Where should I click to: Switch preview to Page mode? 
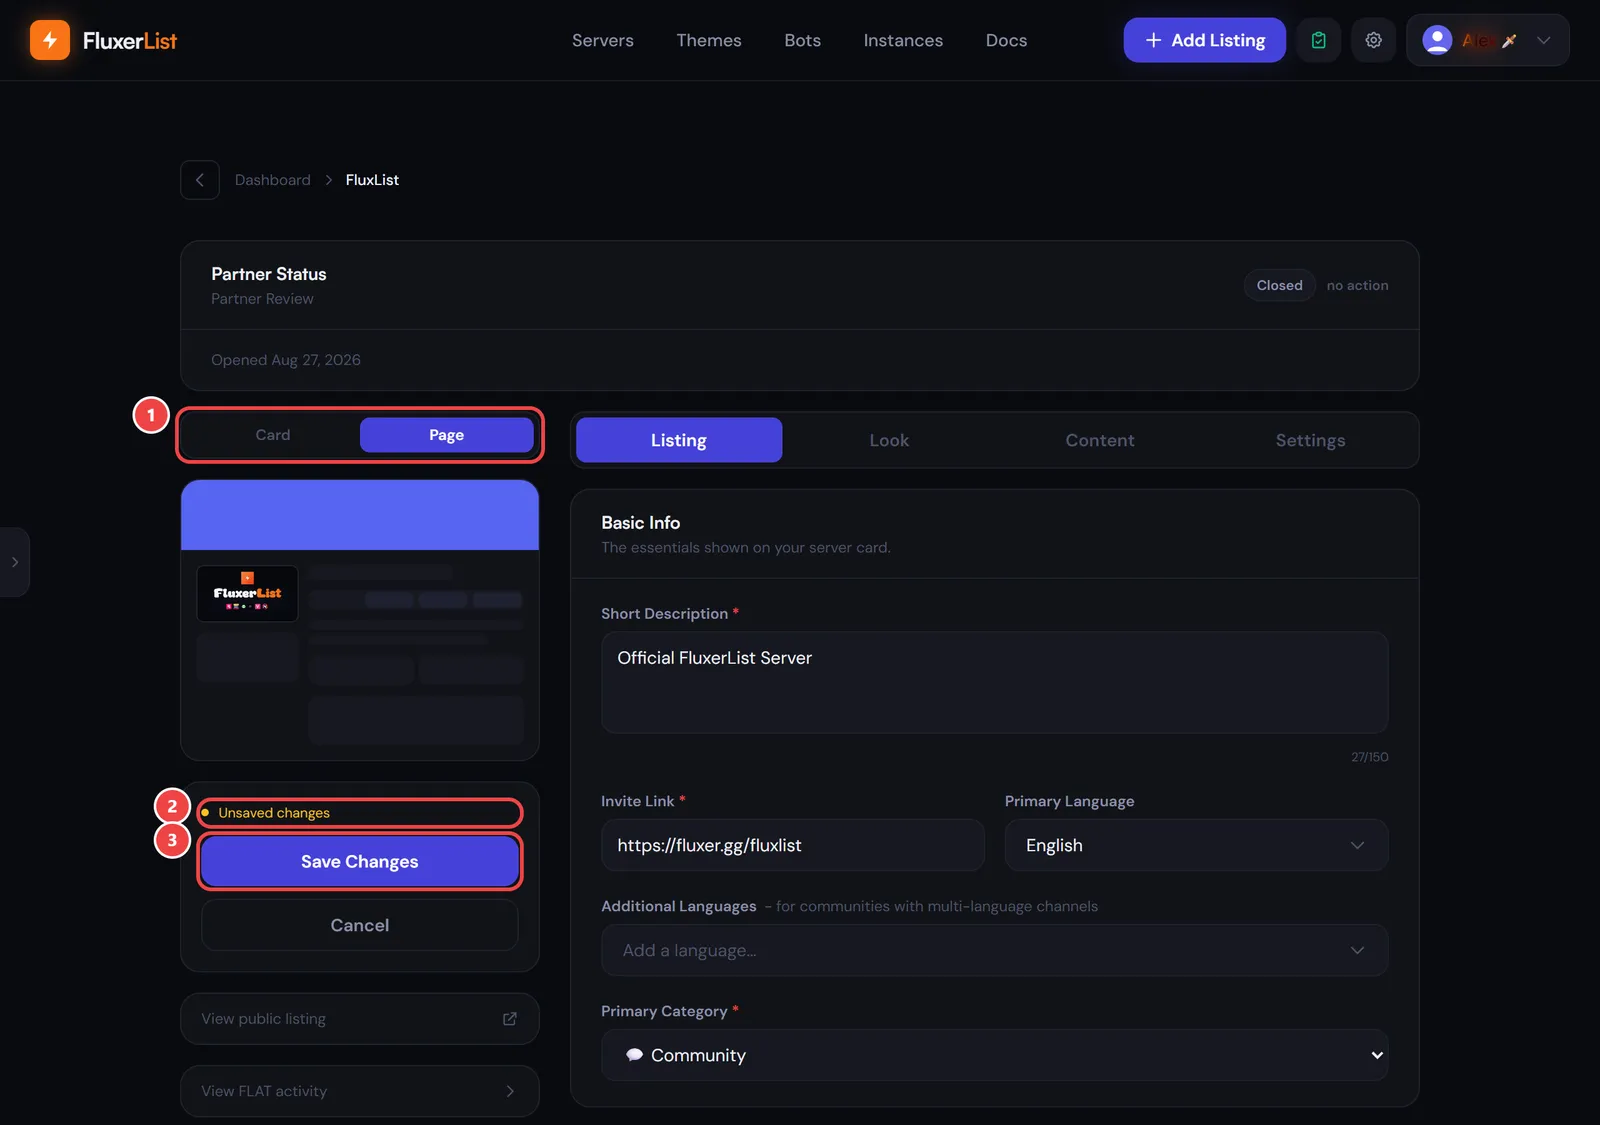coord(446,435)
